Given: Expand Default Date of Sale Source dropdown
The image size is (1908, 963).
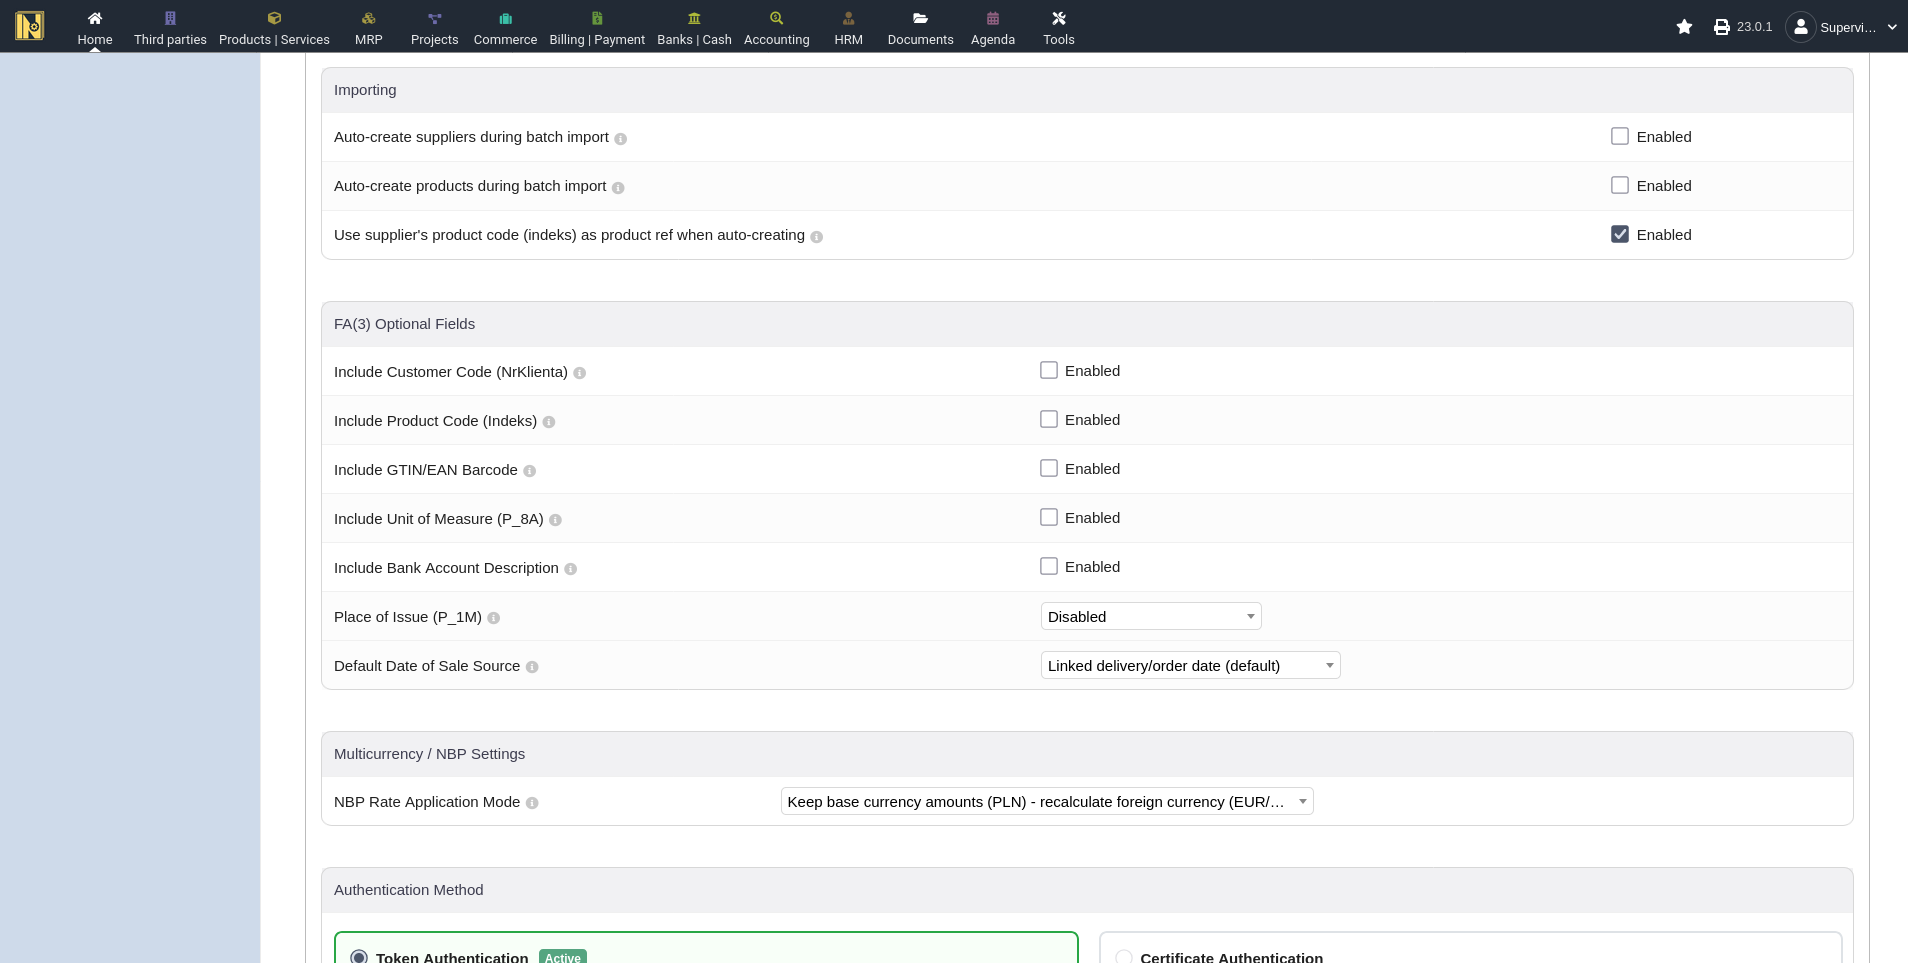Looking at the screenshot, I should pyautogui.click(x=1190, y=665).
